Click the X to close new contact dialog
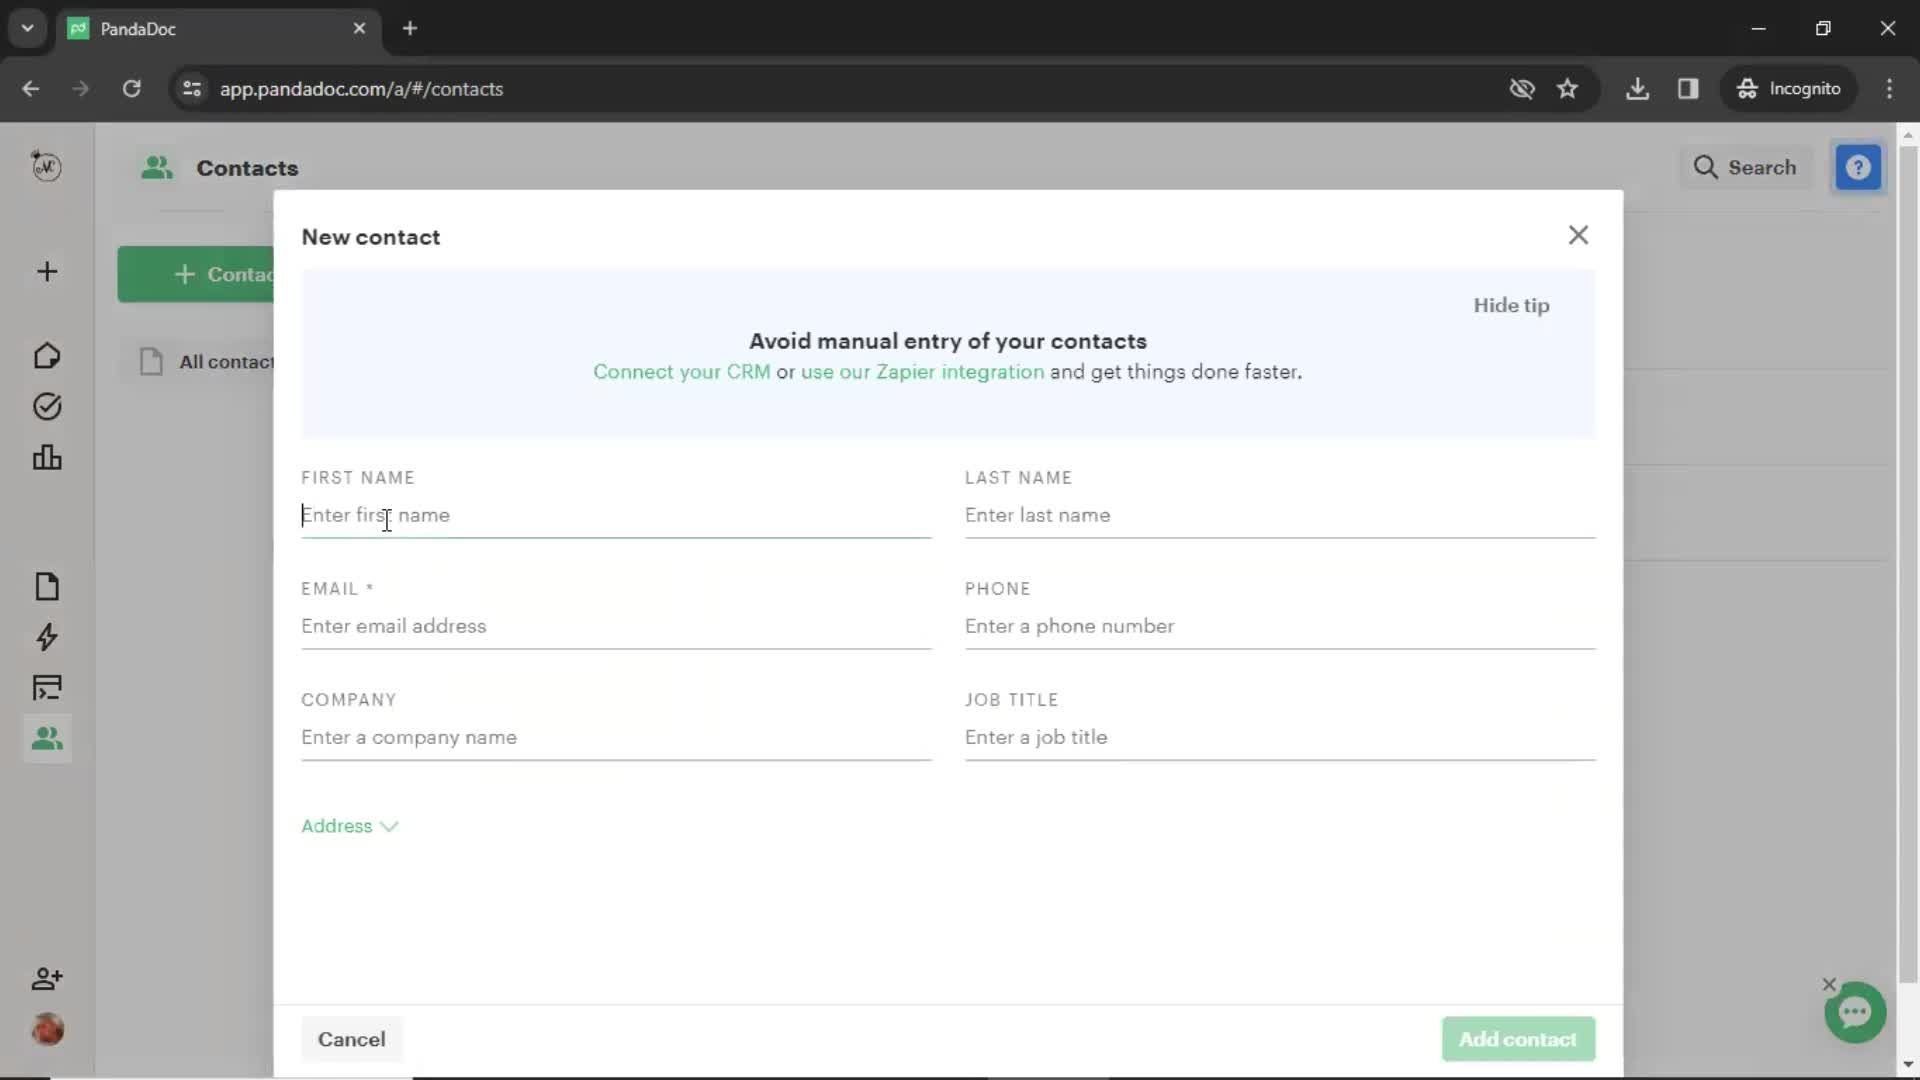The image size is (1920, 1080). [x=1578, y=235]
